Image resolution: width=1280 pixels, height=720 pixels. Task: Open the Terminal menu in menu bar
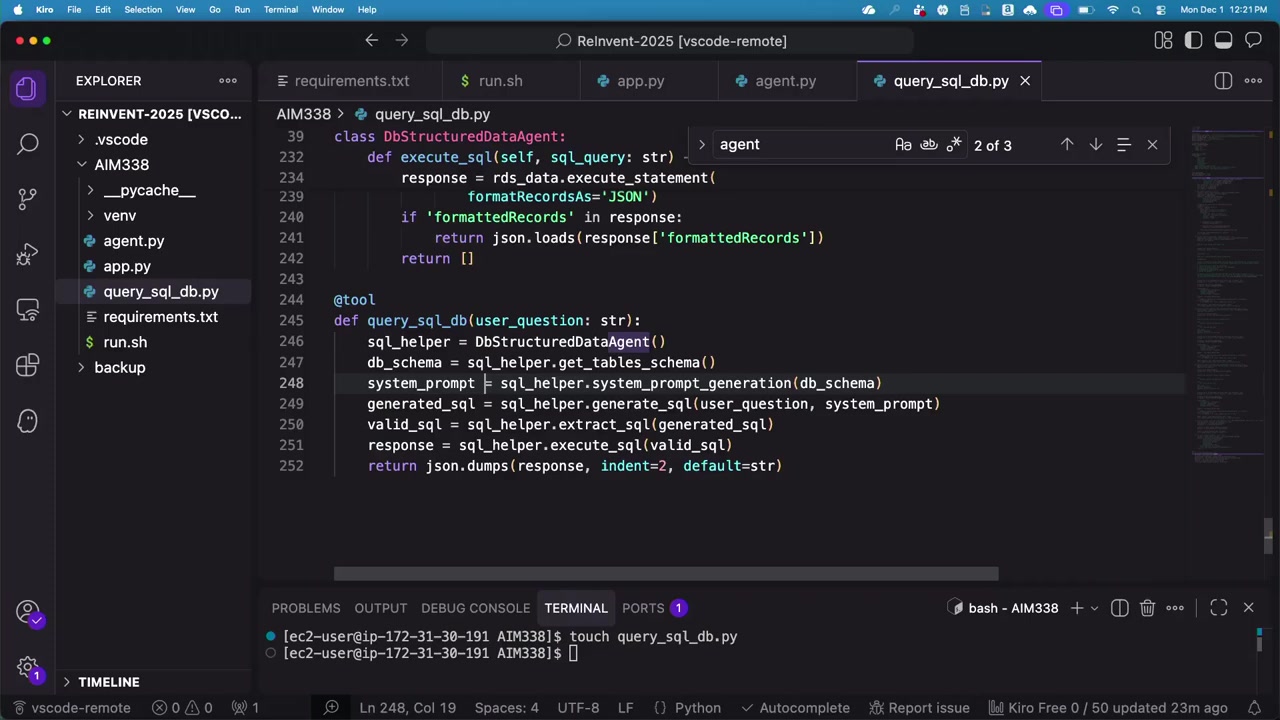(280, 10)
